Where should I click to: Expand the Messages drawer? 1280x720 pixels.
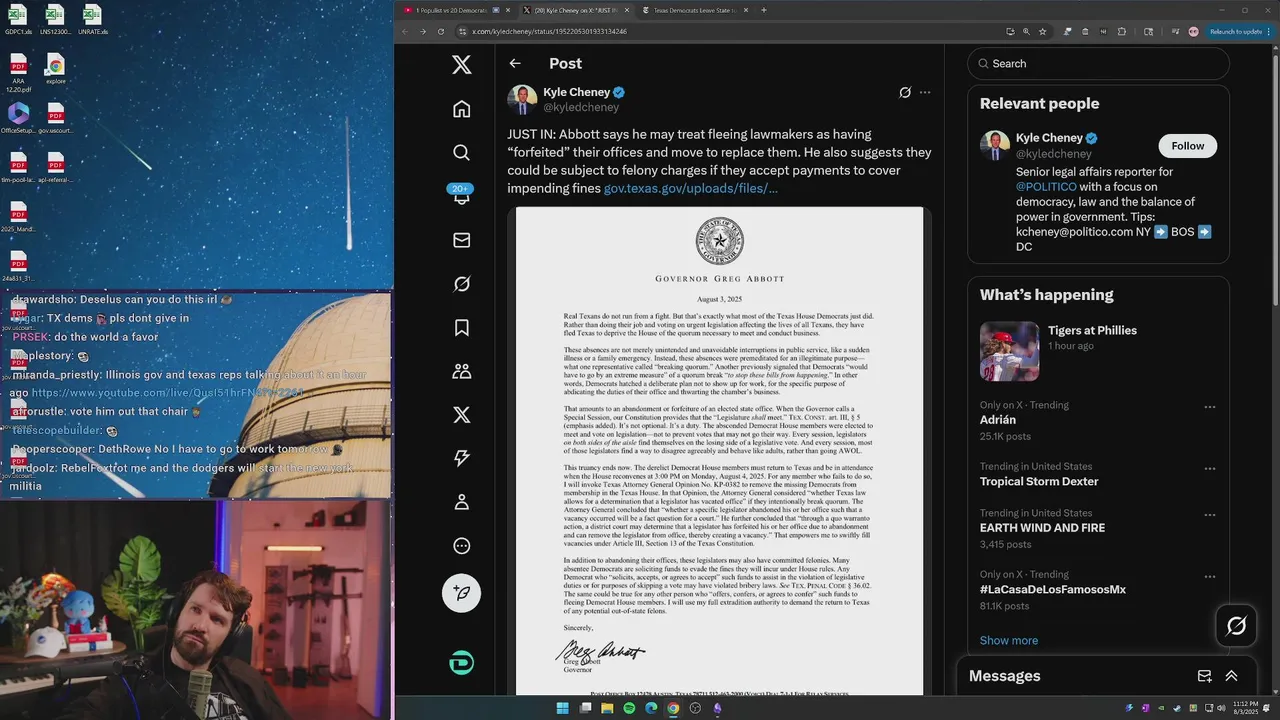(x=1231, y=676)
